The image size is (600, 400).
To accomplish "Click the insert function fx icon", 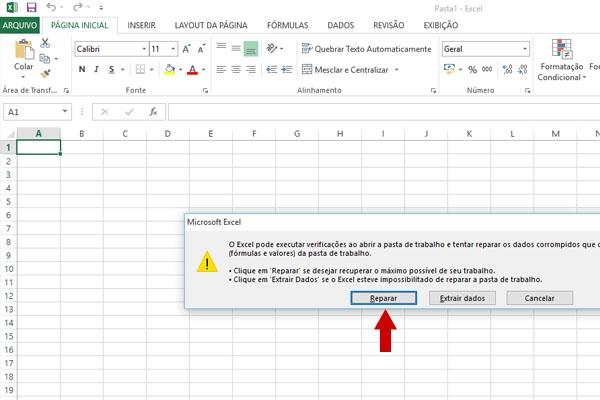I will pyautogui.click(x=153, y=112).
